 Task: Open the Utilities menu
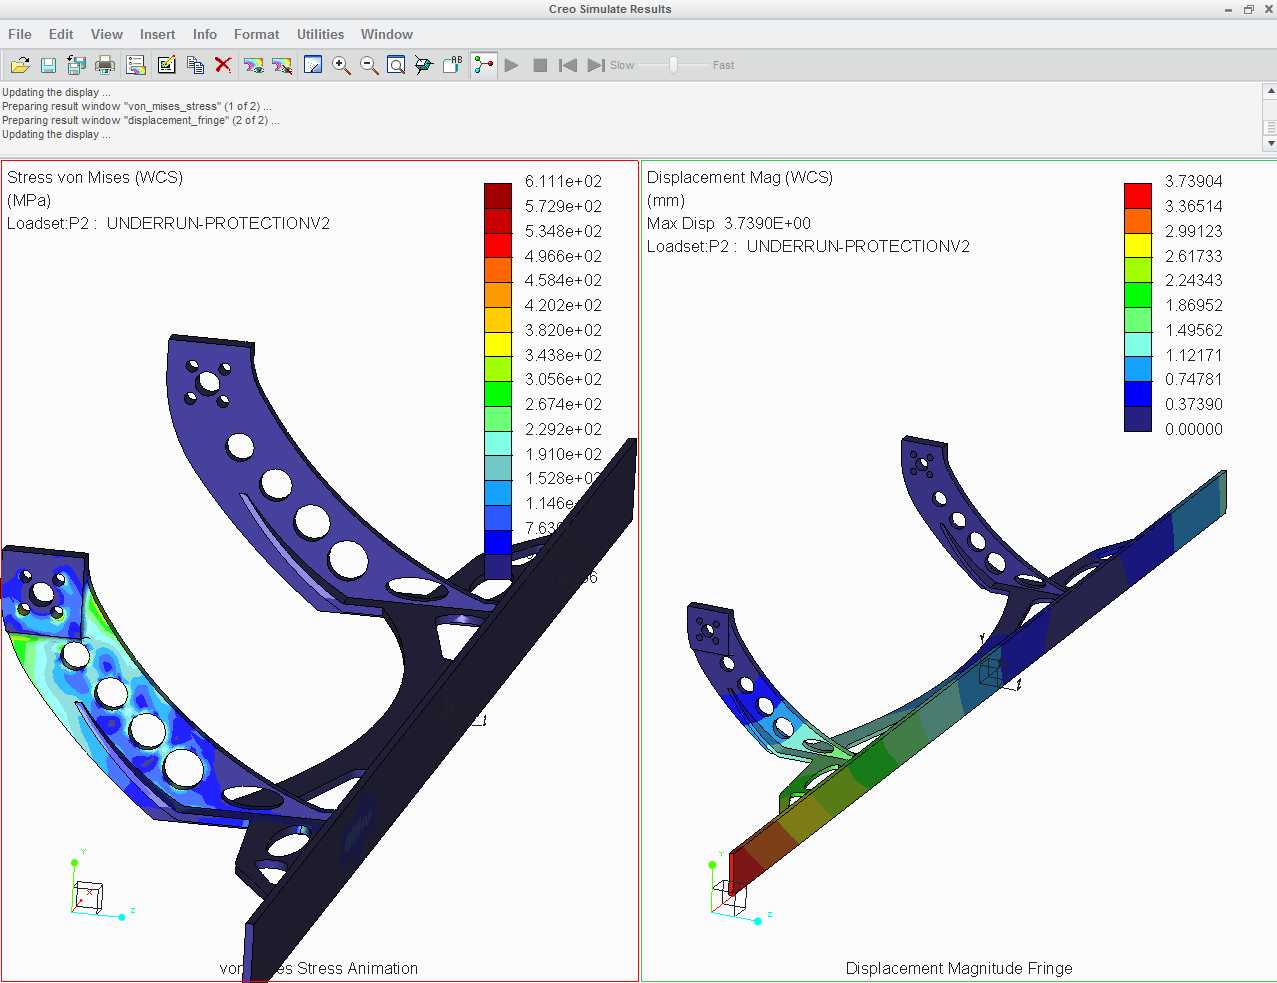tap(320, 34)
